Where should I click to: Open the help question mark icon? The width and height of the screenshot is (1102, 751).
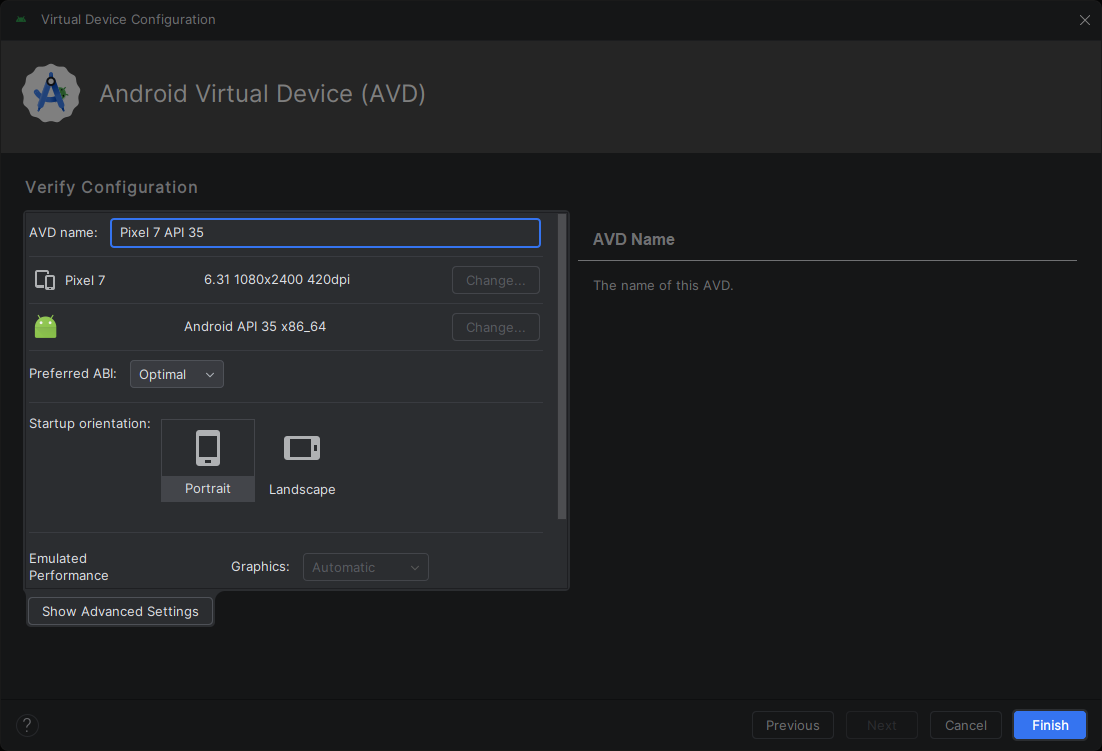(27, 725)
